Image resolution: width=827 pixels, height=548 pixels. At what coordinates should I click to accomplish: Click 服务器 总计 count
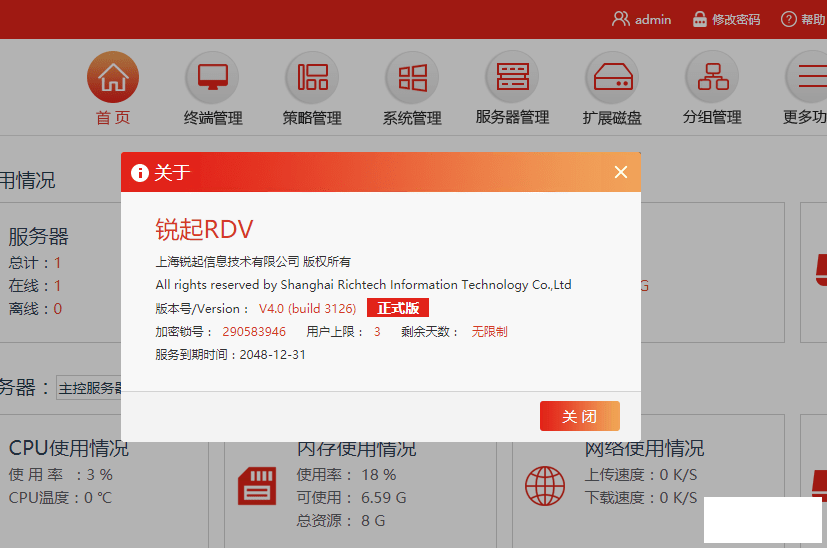pyautogui.click(x=57, y=263)
